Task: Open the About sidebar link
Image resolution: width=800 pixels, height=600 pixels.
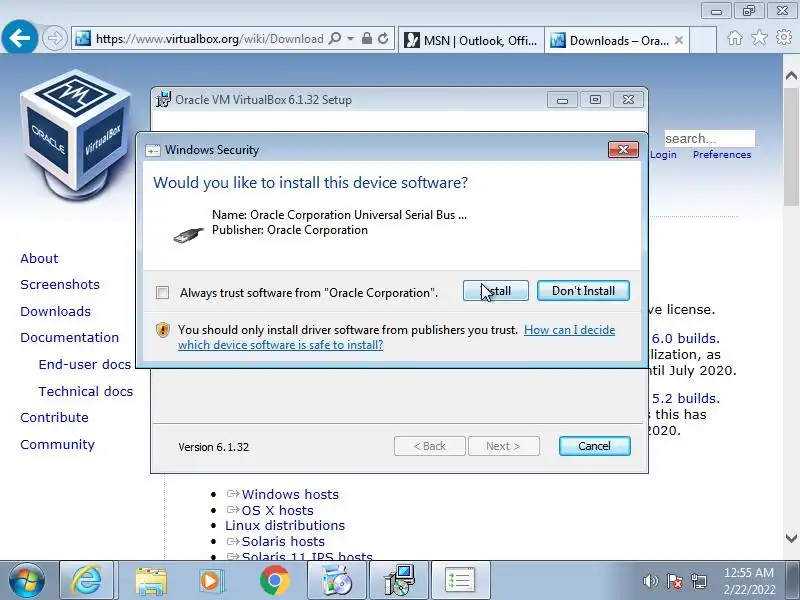Action: 39,258
